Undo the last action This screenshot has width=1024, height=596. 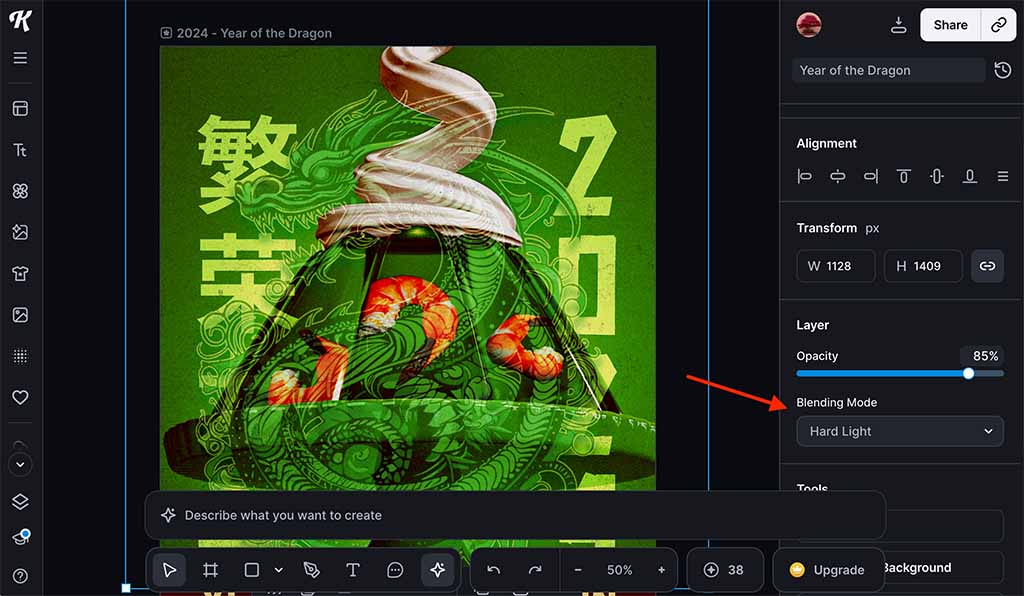point(492,569)
